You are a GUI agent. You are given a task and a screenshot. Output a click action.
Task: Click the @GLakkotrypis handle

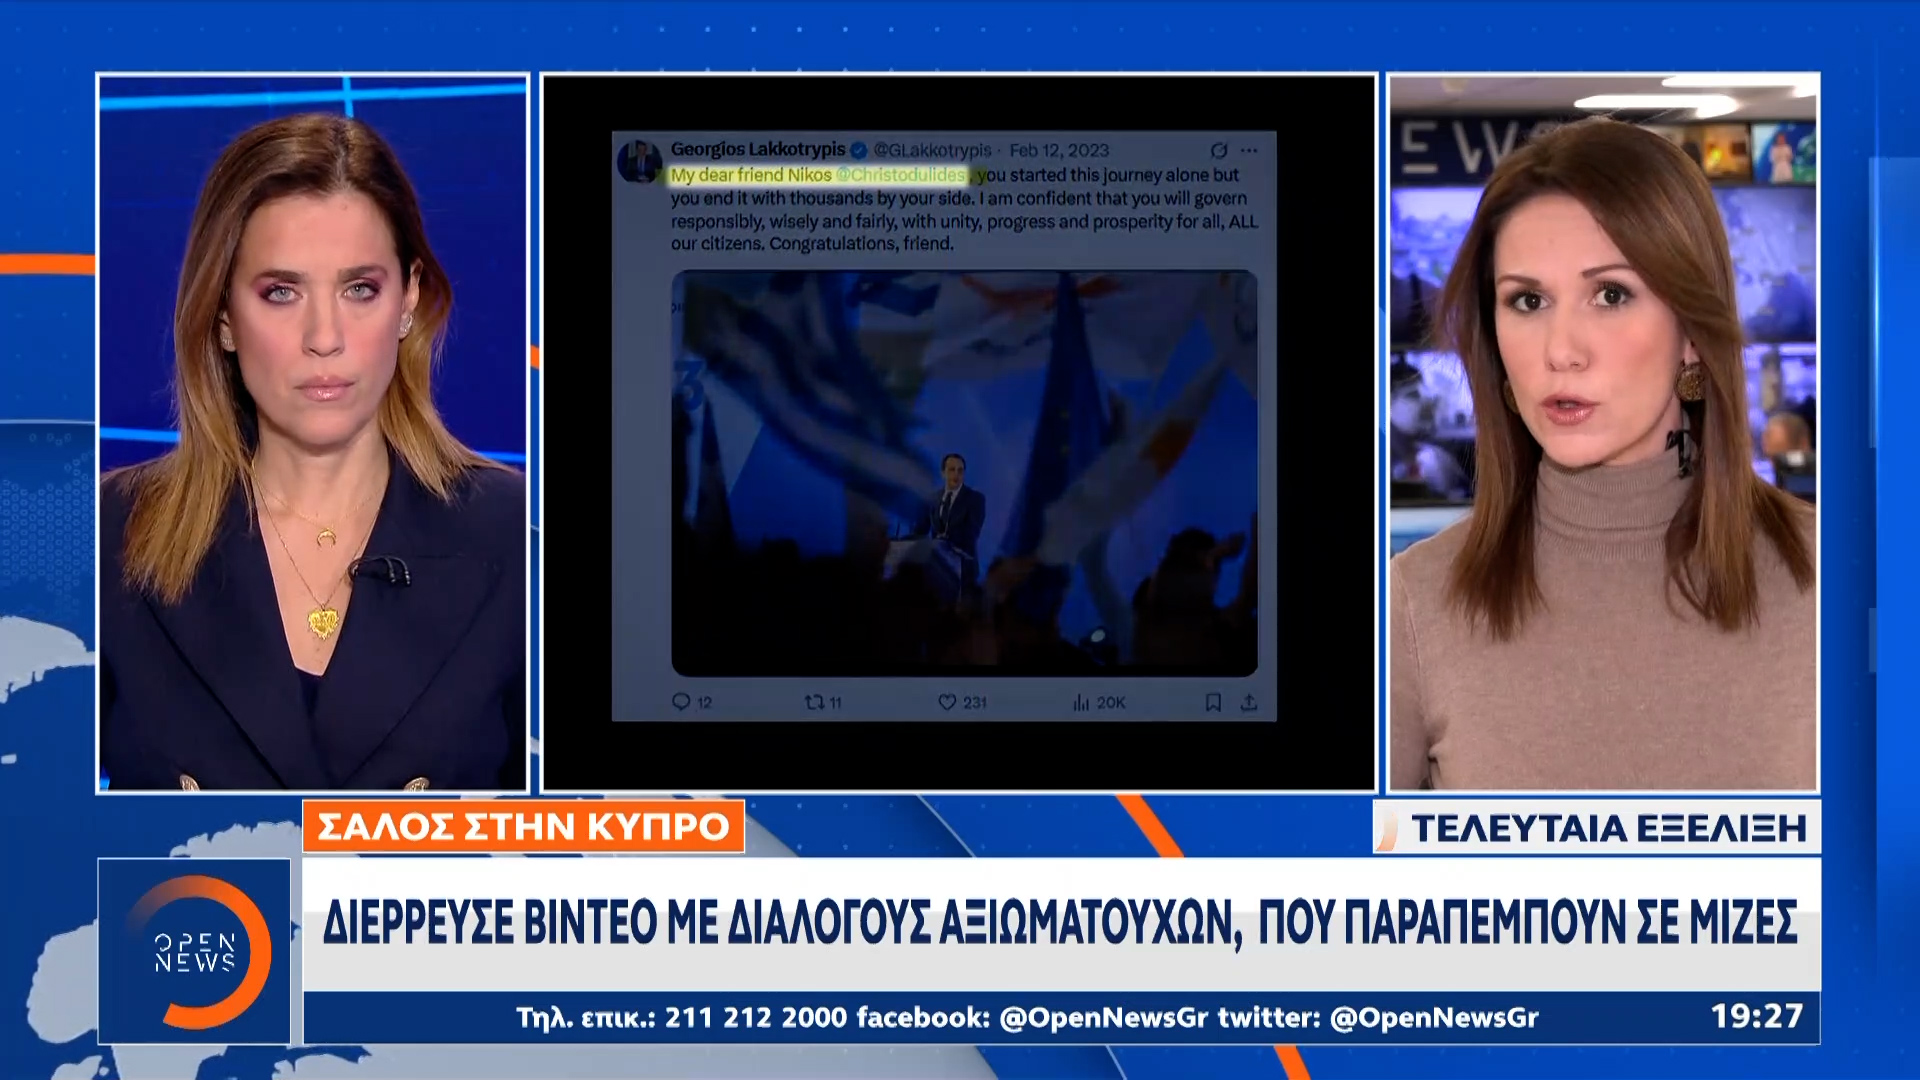(x=932, y=150)
